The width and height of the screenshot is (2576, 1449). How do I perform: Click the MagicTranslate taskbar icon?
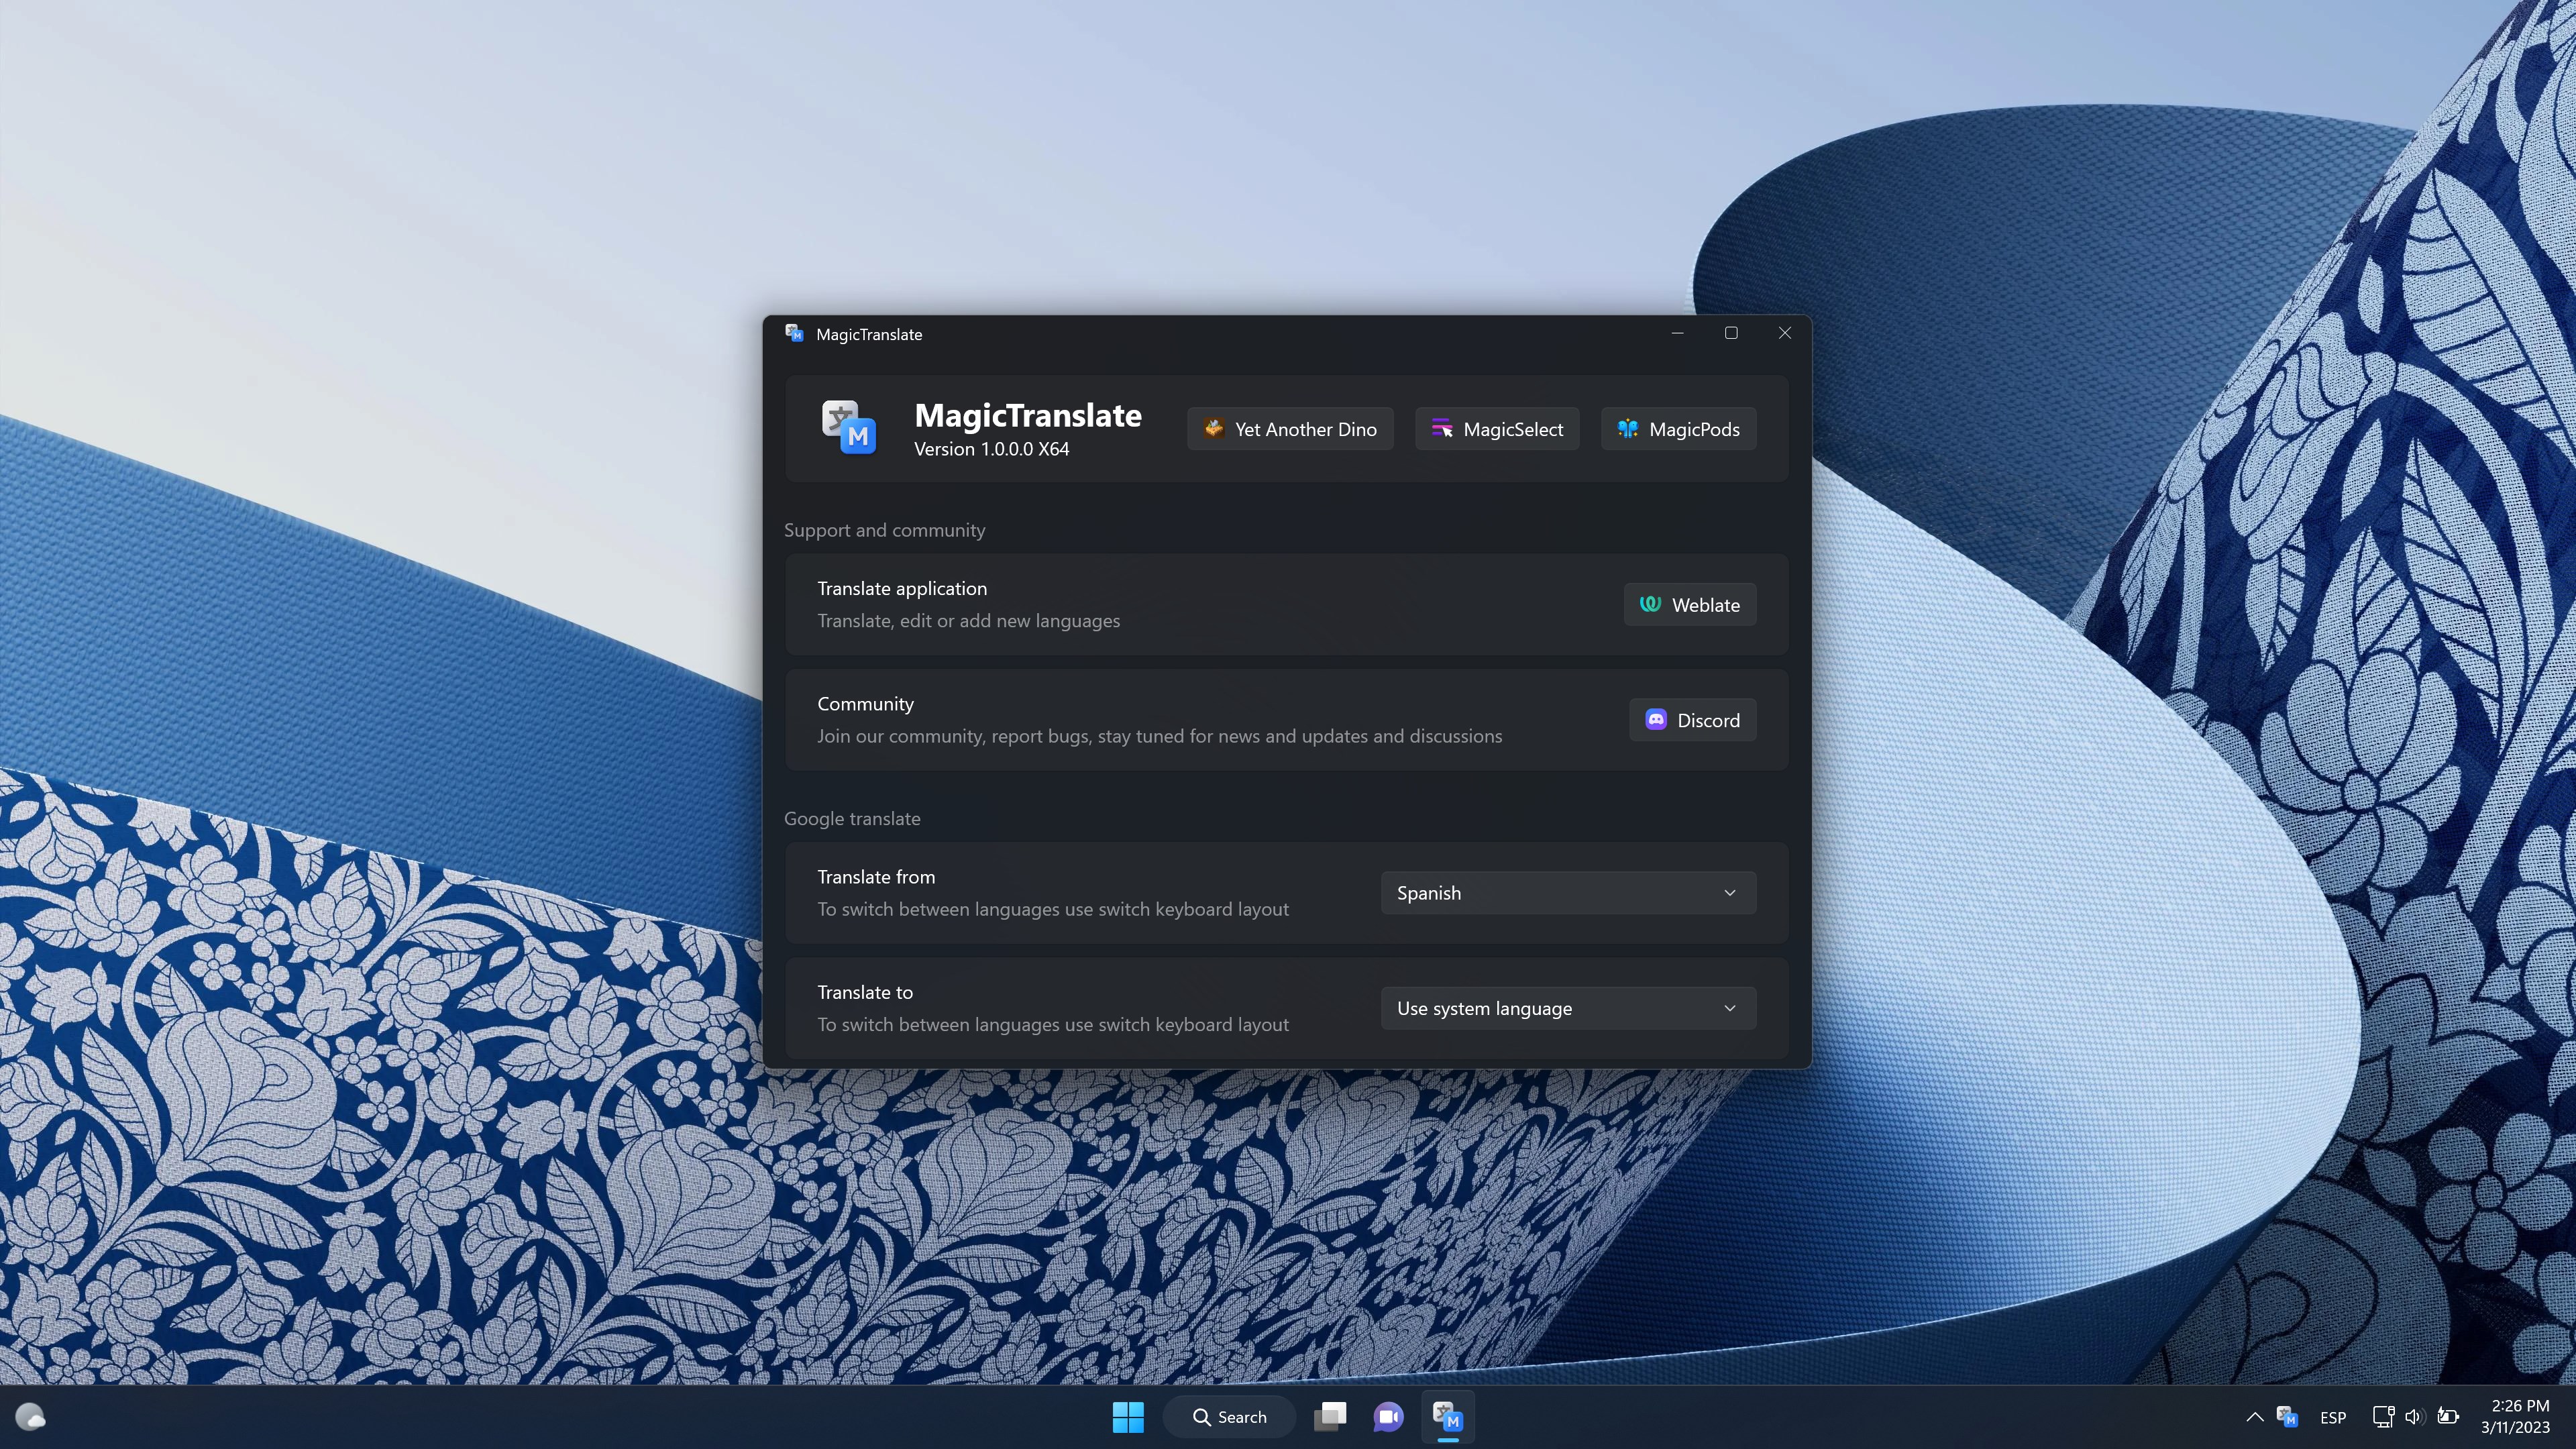[1448, 1417]
